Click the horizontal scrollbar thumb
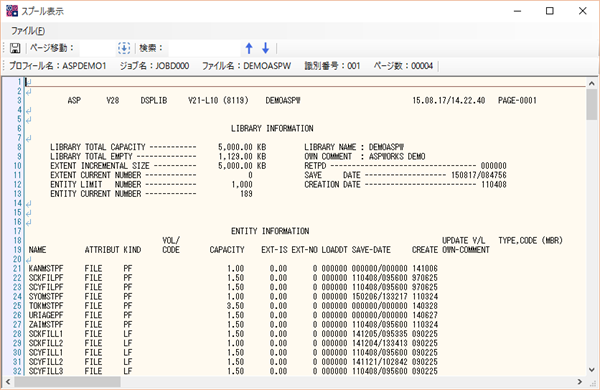Screen dimensions: 600x390 pos(68,382)
